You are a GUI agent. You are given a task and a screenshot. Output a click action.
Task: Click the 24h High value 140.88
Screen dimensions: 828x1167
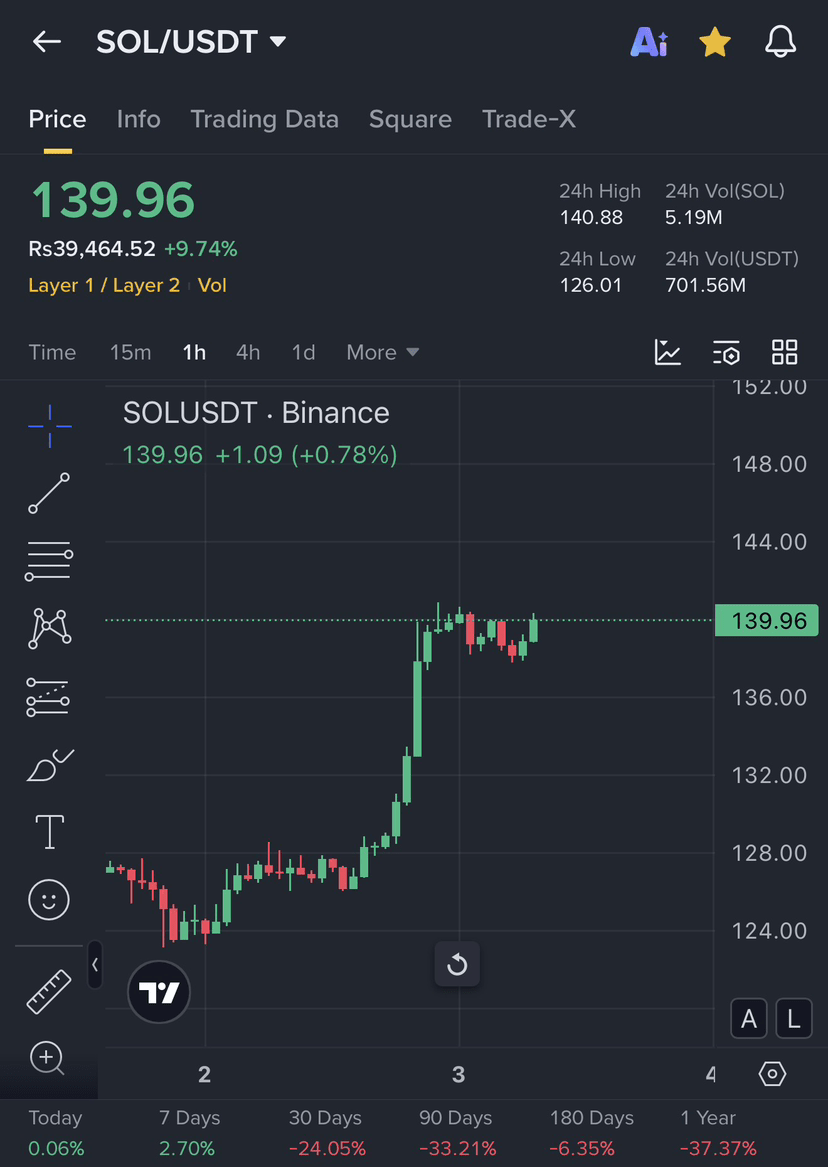[591, 217]
